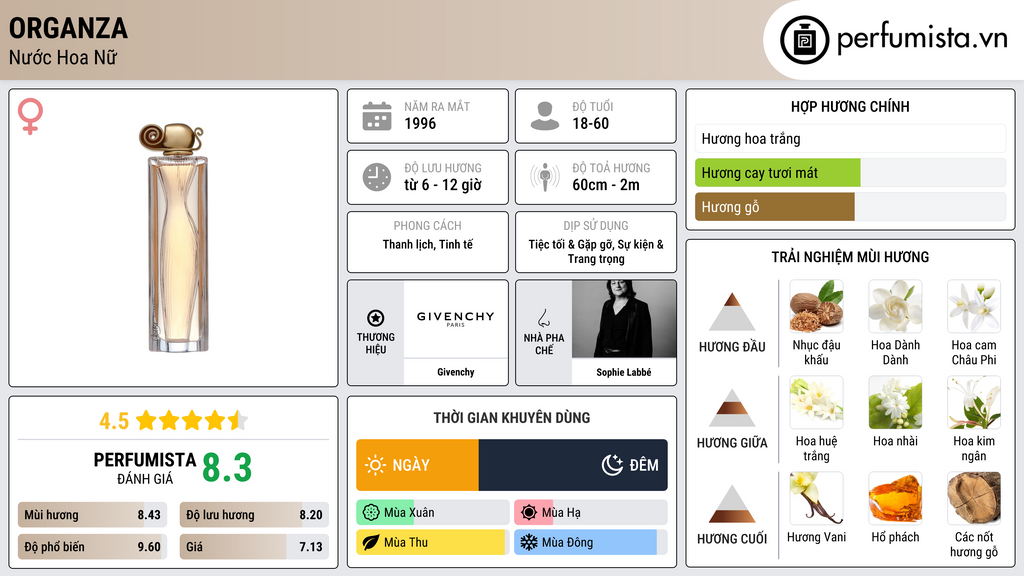Click the style text Thanh lịch, Tinh tế
Viewport: 1024px width, 576px height.
428,244
